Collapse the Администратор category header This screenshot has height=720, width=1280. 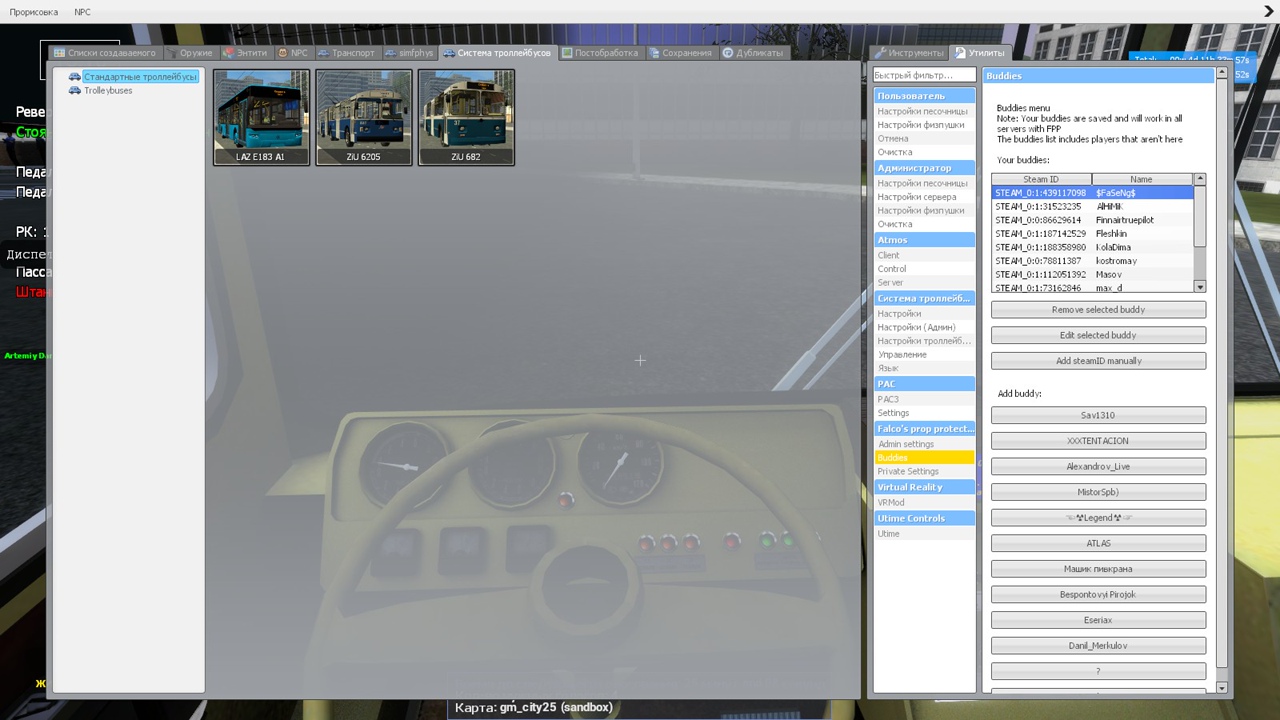pos(924,168)
